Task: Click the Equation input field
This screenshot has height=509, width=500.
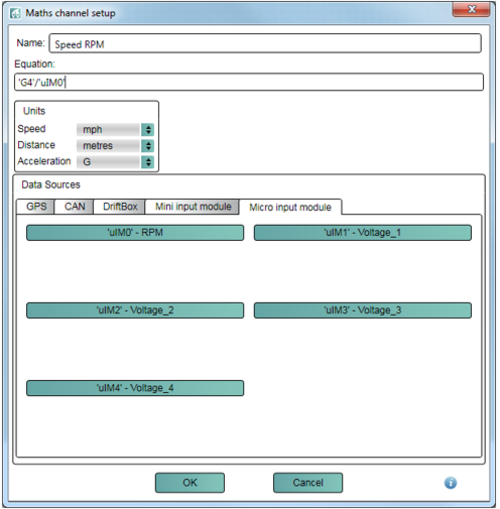Action: (x=249, y=82)
